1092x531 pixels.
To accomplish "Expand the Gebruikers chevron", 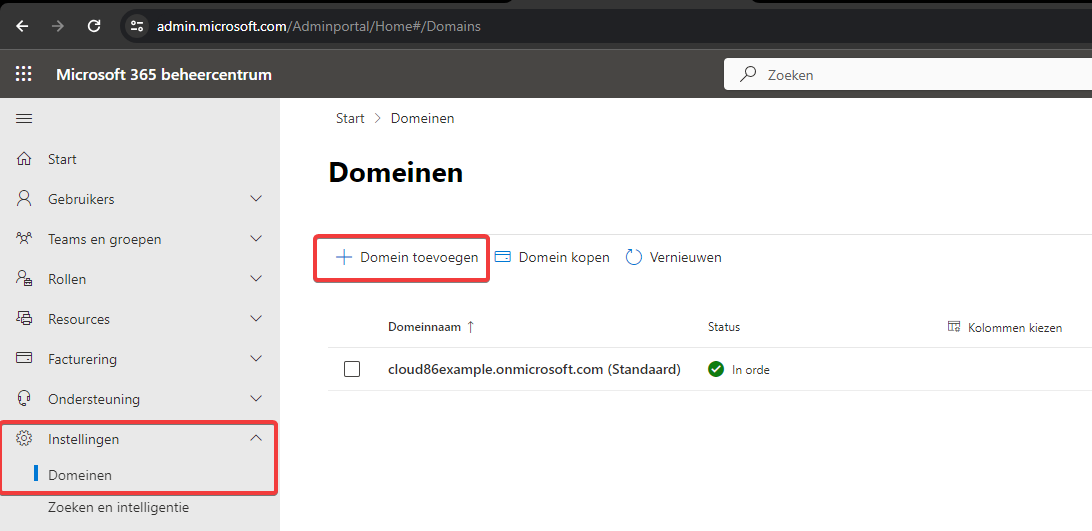I will point(256,199).
